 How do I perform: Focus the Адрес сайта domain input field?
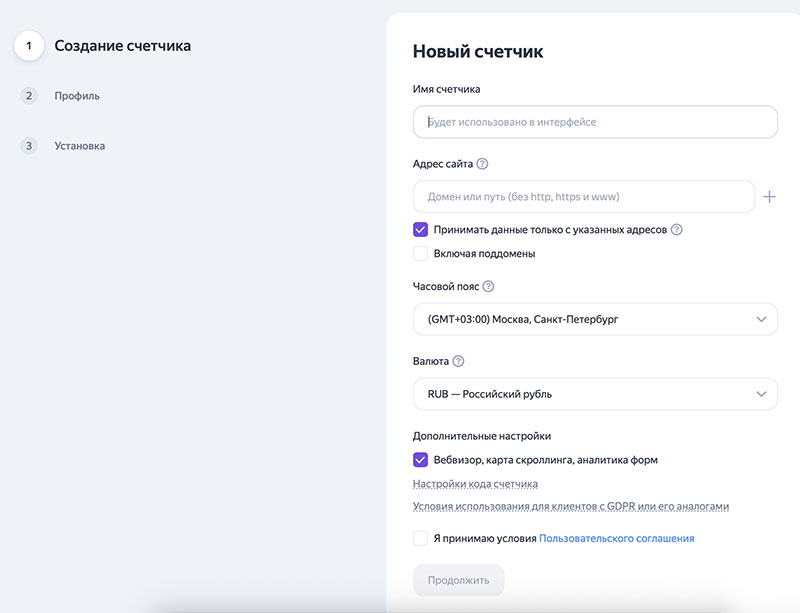tap(584, 197)
